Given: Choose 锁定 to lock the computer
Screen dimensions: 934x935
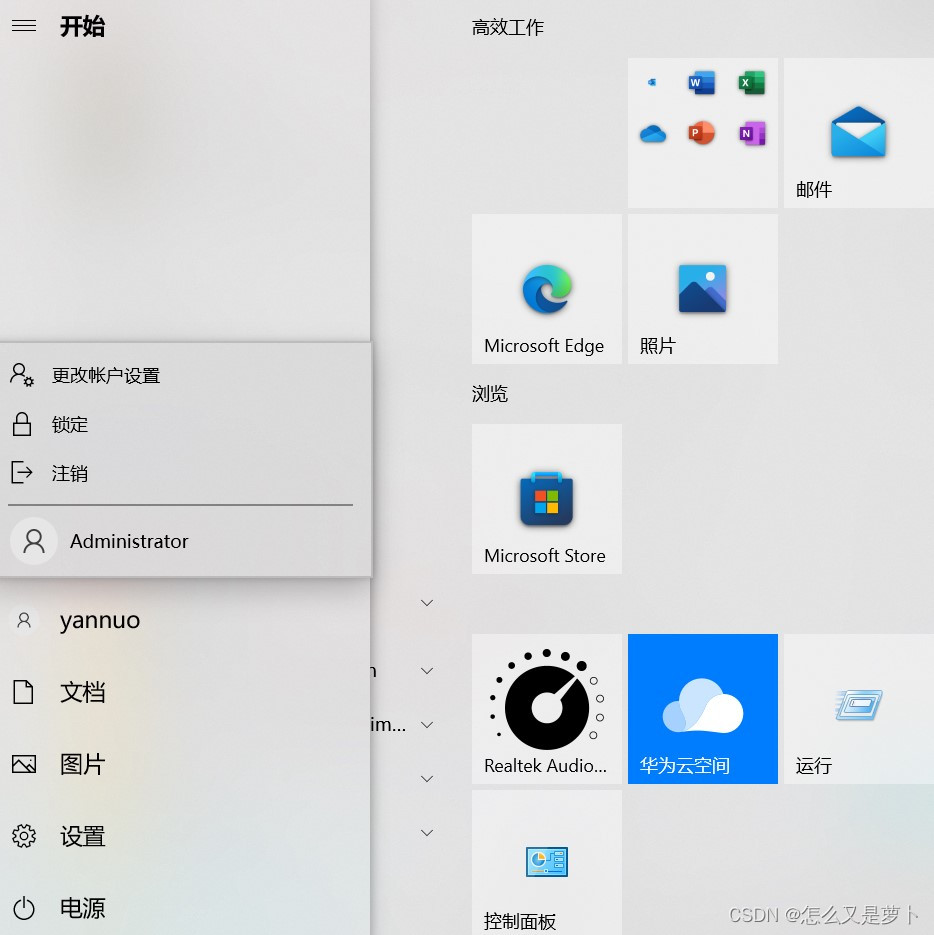Looking at the screenshot, I should click(185, 425).
